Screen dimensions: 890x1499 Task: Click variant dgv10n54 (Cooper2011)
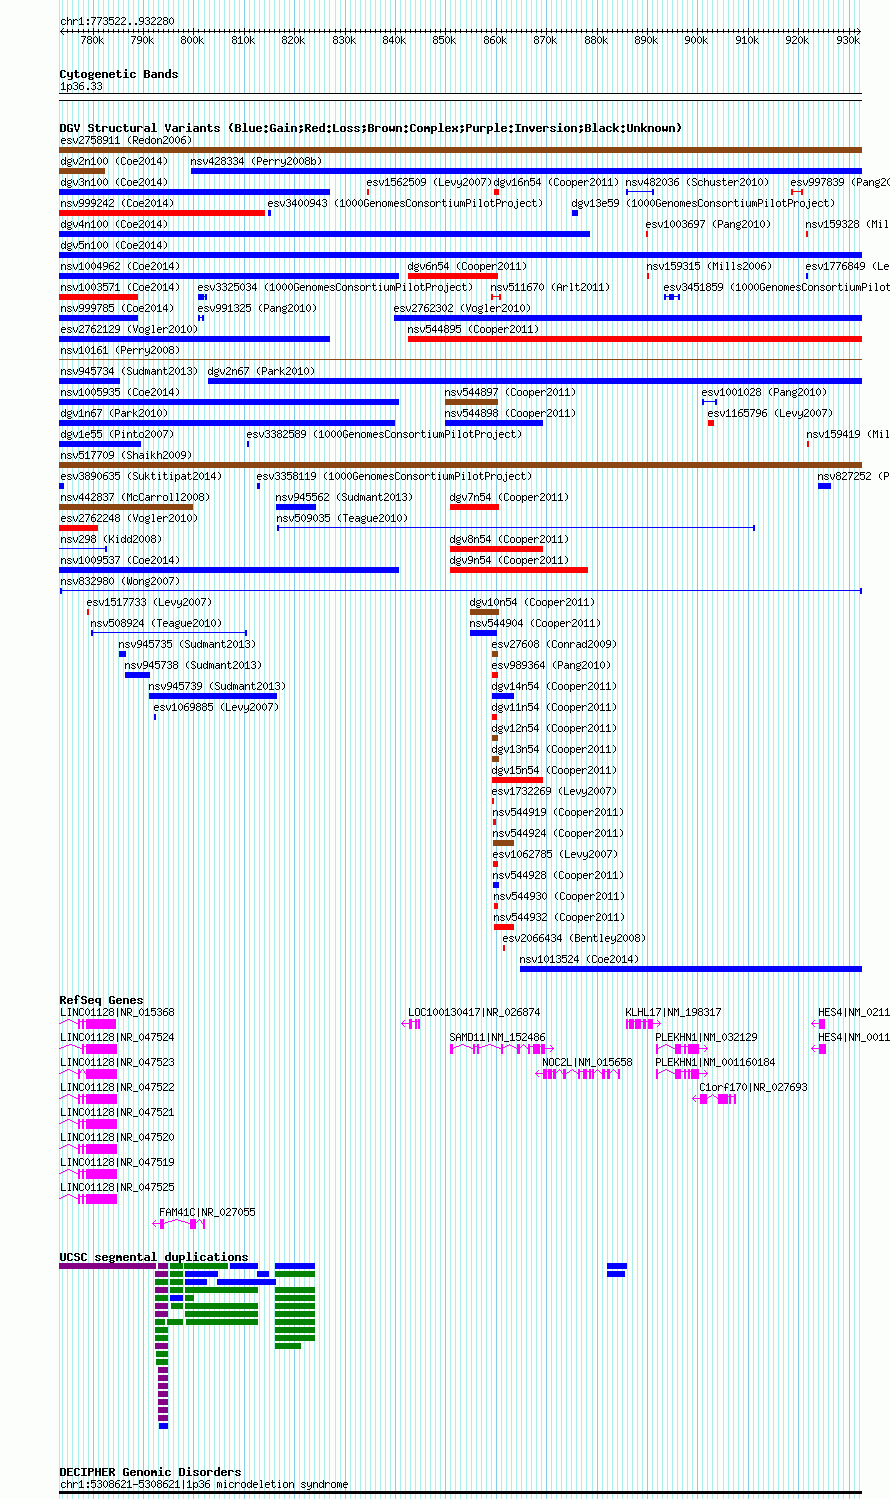coord(532,602)
